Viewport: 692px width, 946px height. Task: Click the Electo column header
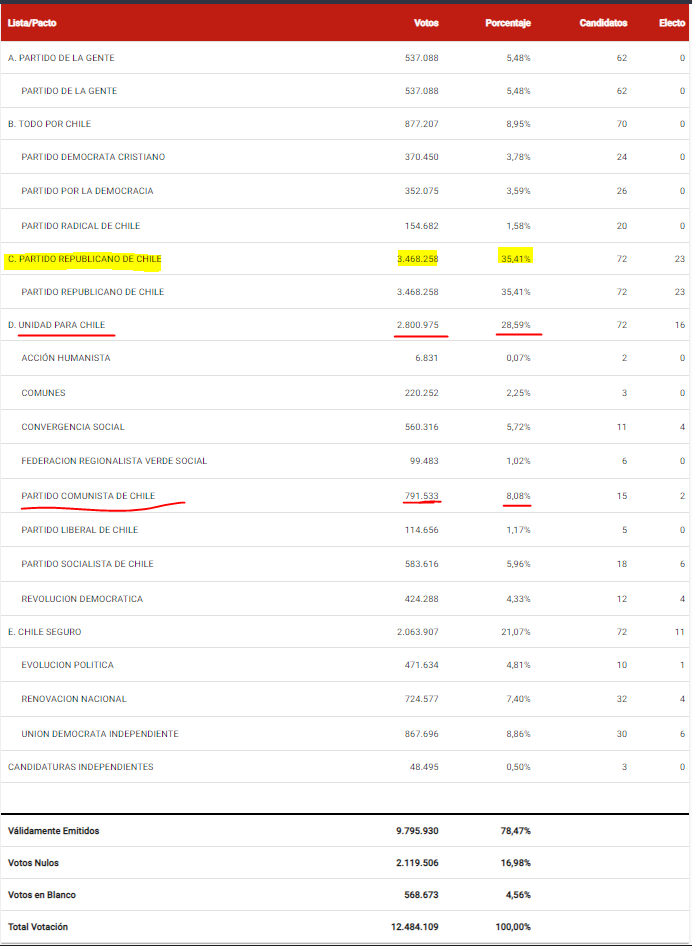pyautogui.click(x=671, y=24)
